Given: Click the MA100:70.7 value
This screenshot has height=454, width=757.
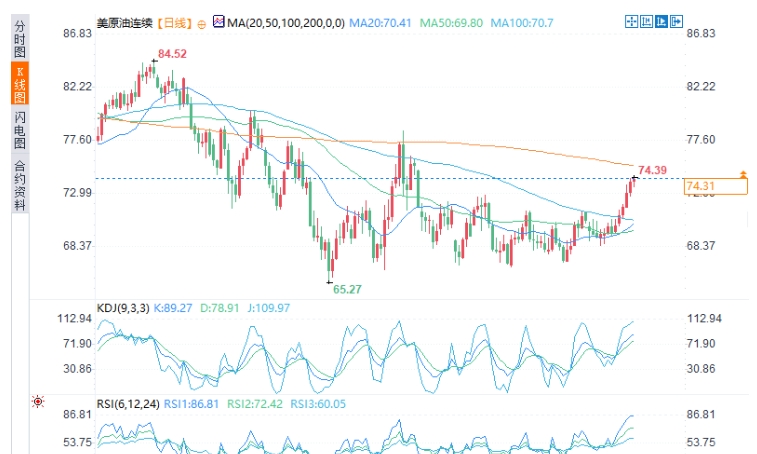Looking at the screenshot, I should pyautogui.click(x=522, y=23).
